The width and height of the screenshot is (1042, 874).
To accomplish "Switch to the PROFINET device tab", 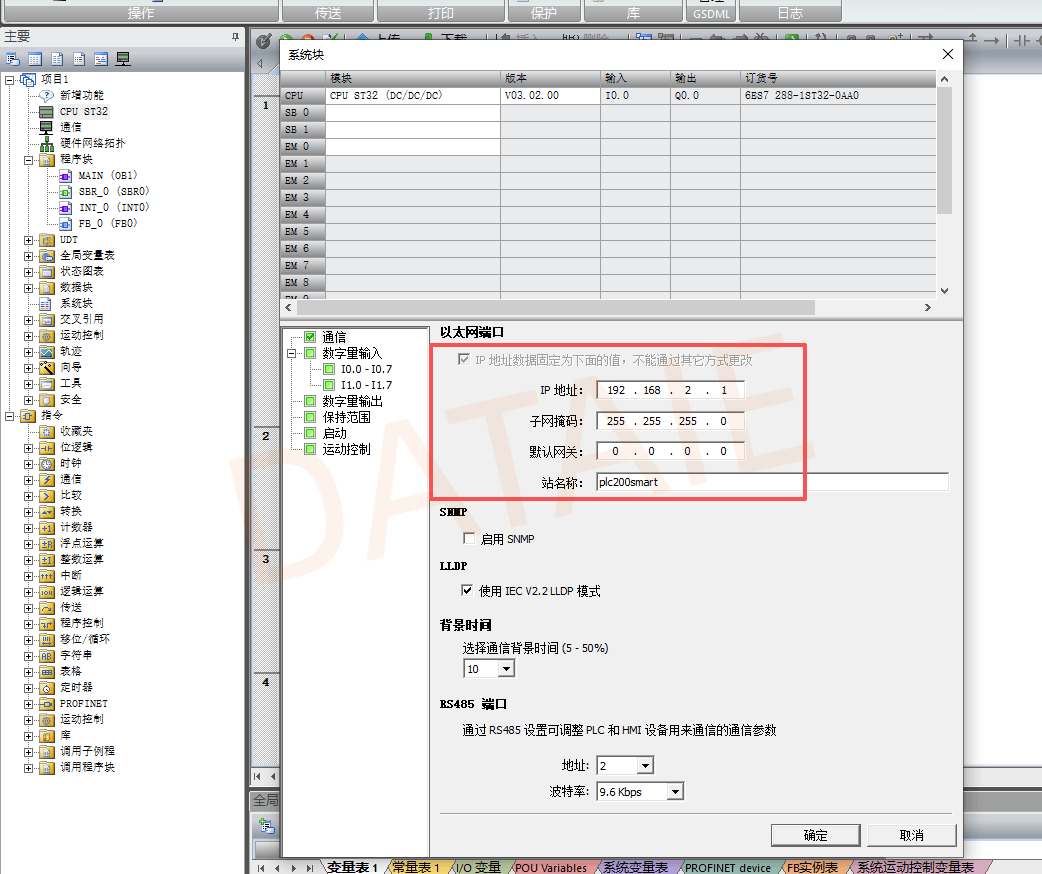I will coord(728,867).
